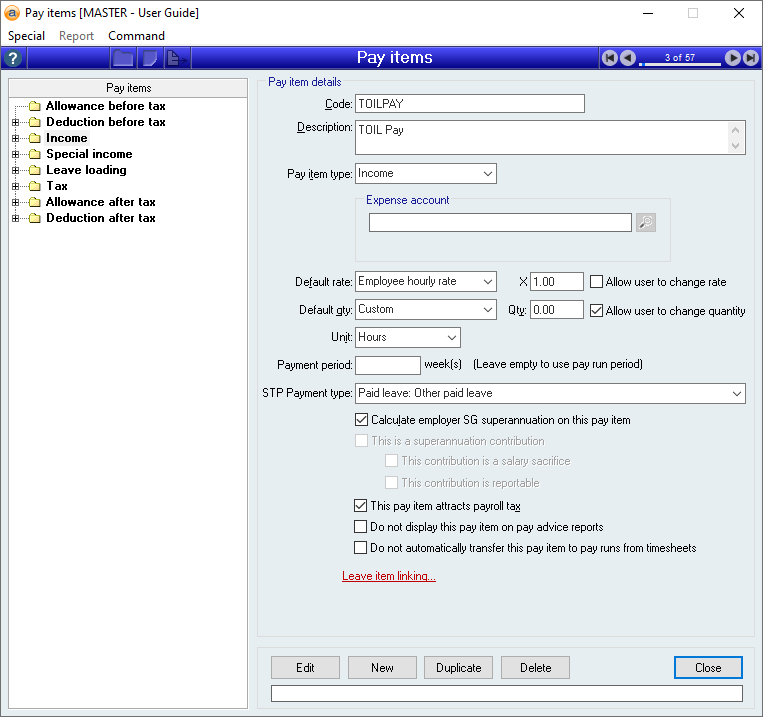Uncheck Allow user to change quantity
Viewport: 763px width, 717px height.
click(x=597, y=311)
